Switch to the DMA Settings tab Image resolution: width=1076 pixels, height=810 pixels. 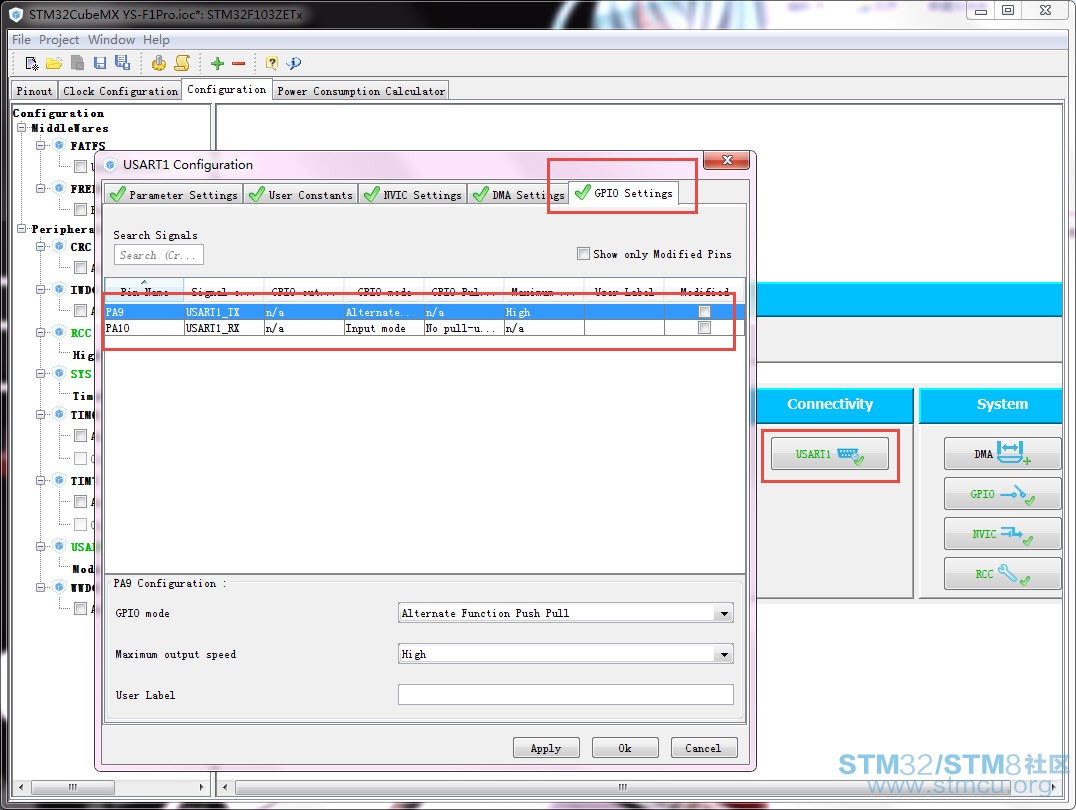pyautogui.click(x=519, y=195)
